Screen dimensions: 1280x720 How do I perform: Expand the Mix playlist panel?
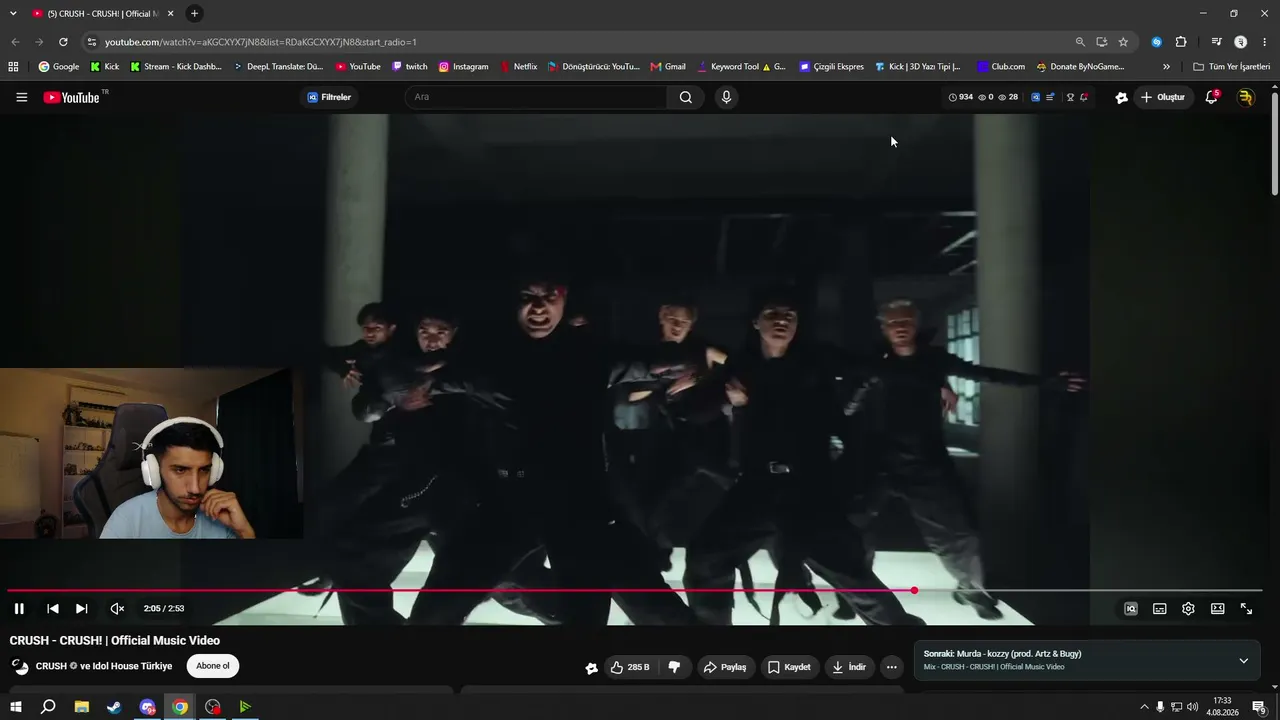pos(1243,660)
